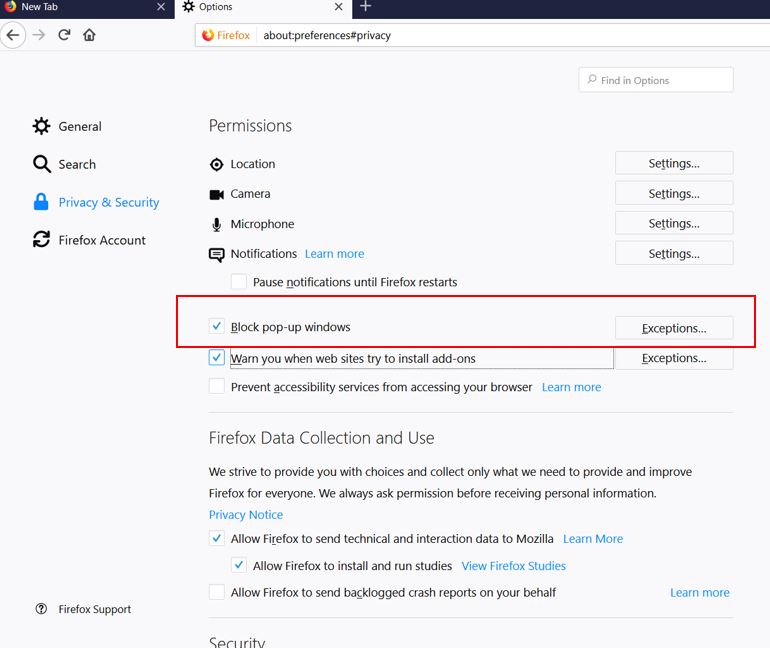Screen dimensions: 770x651
Task: Open the Privacy Notice link
Action: click(246, 514)
